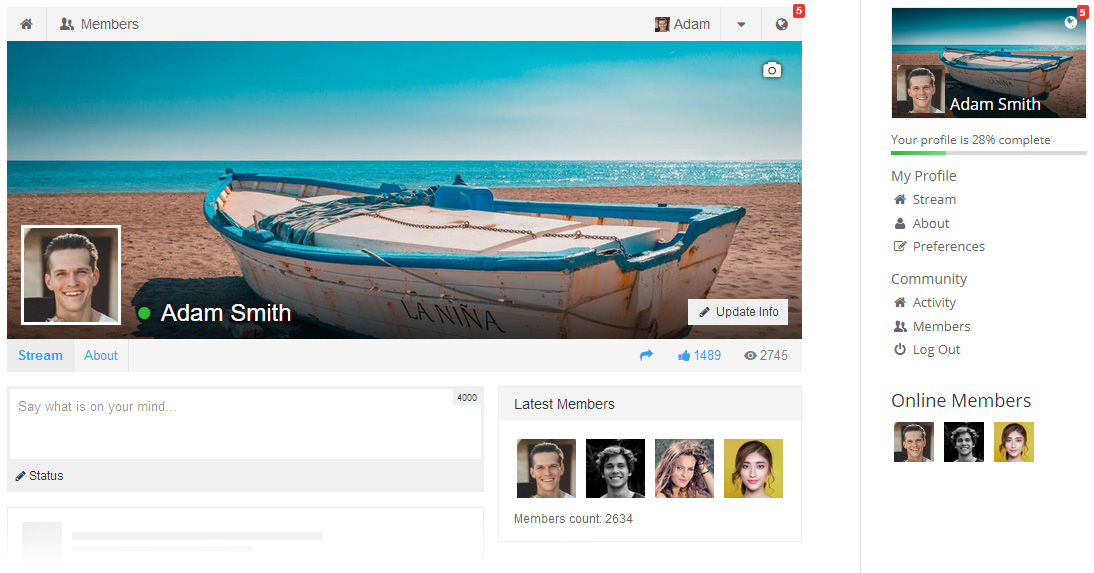This screenshot has height=573, width=1094.
Task: Open Activity in Community sidebar
Action: pyautogui.click(x=934, y=302)
